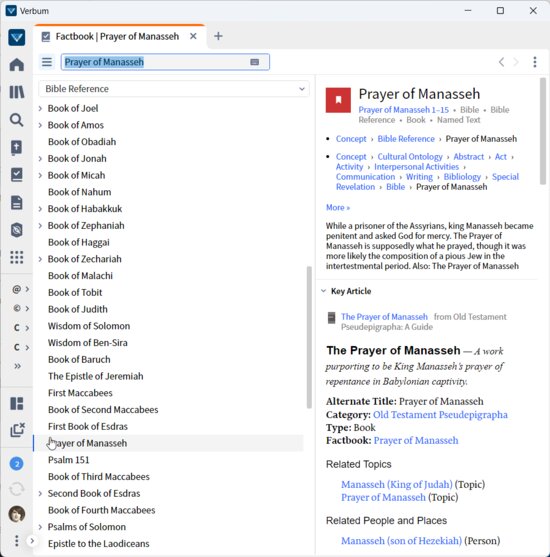Open the apps grid icon in the sidebar
This screenshot has height=557, width=550.
[17, 257]
